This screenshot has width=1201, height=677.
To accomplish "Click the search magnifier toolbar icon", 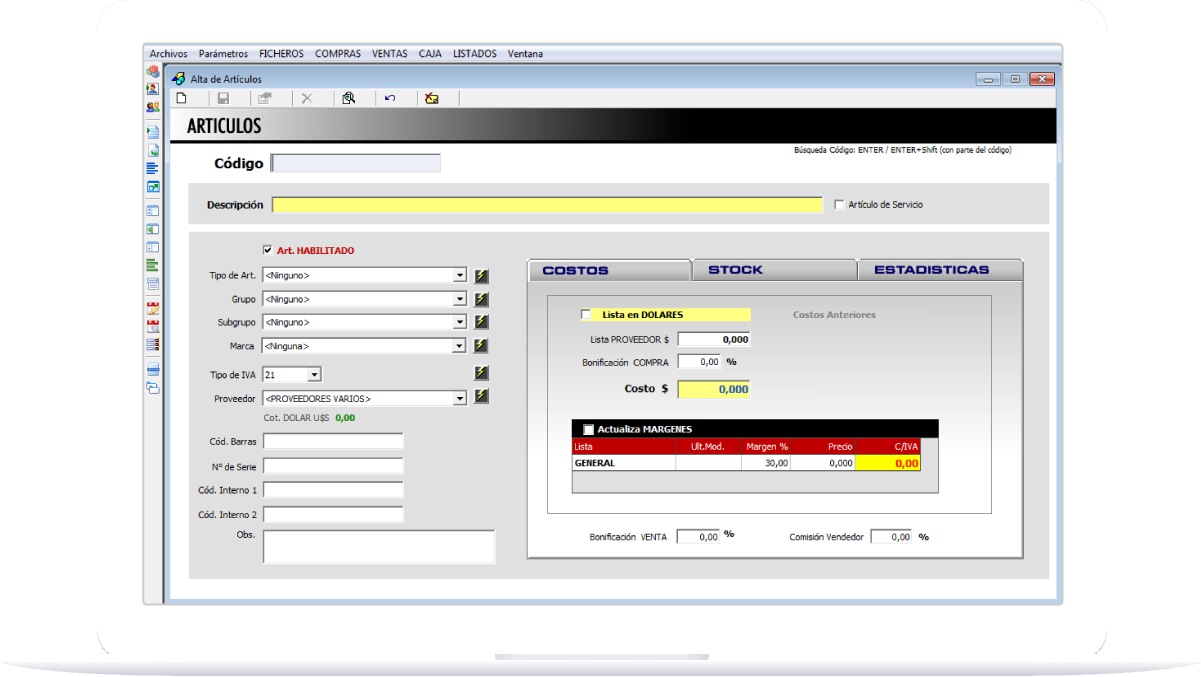I will 348,98.
